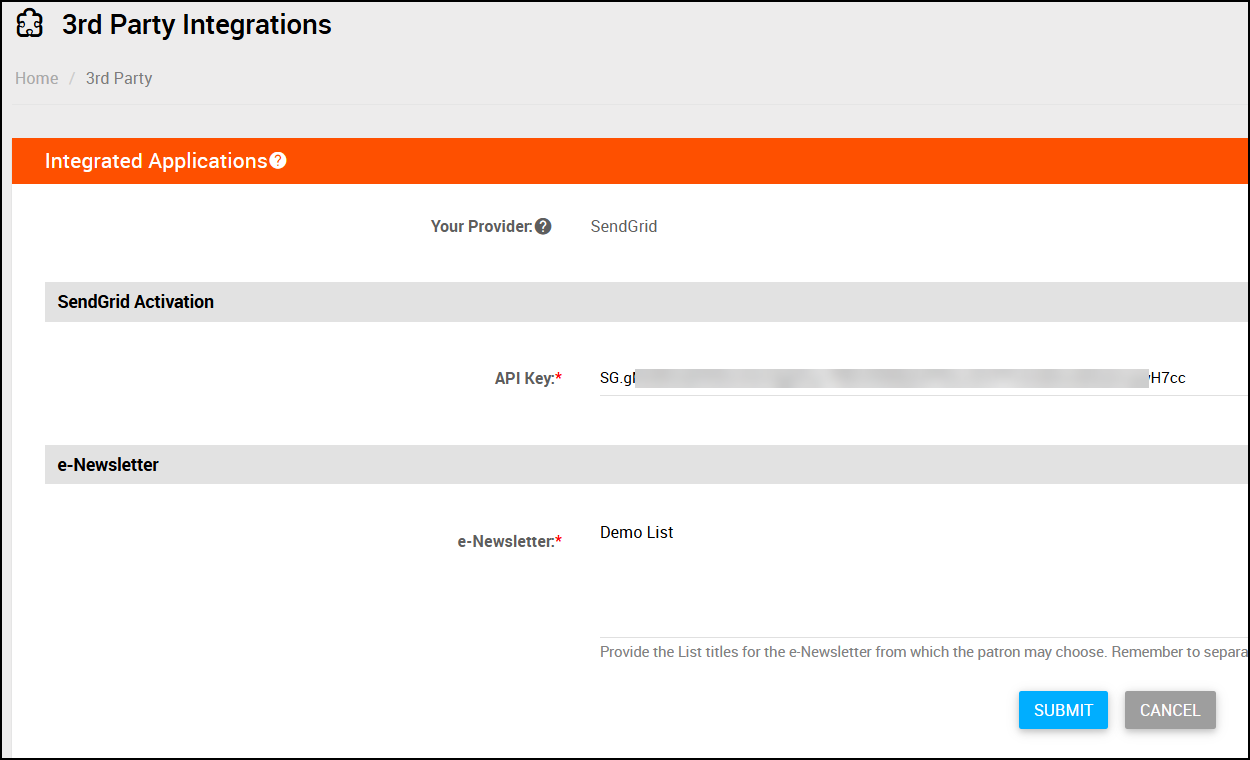Click the API Key label
This screenshot has width=1250, height=760.
pyautogui.click(x=528, y=379)
